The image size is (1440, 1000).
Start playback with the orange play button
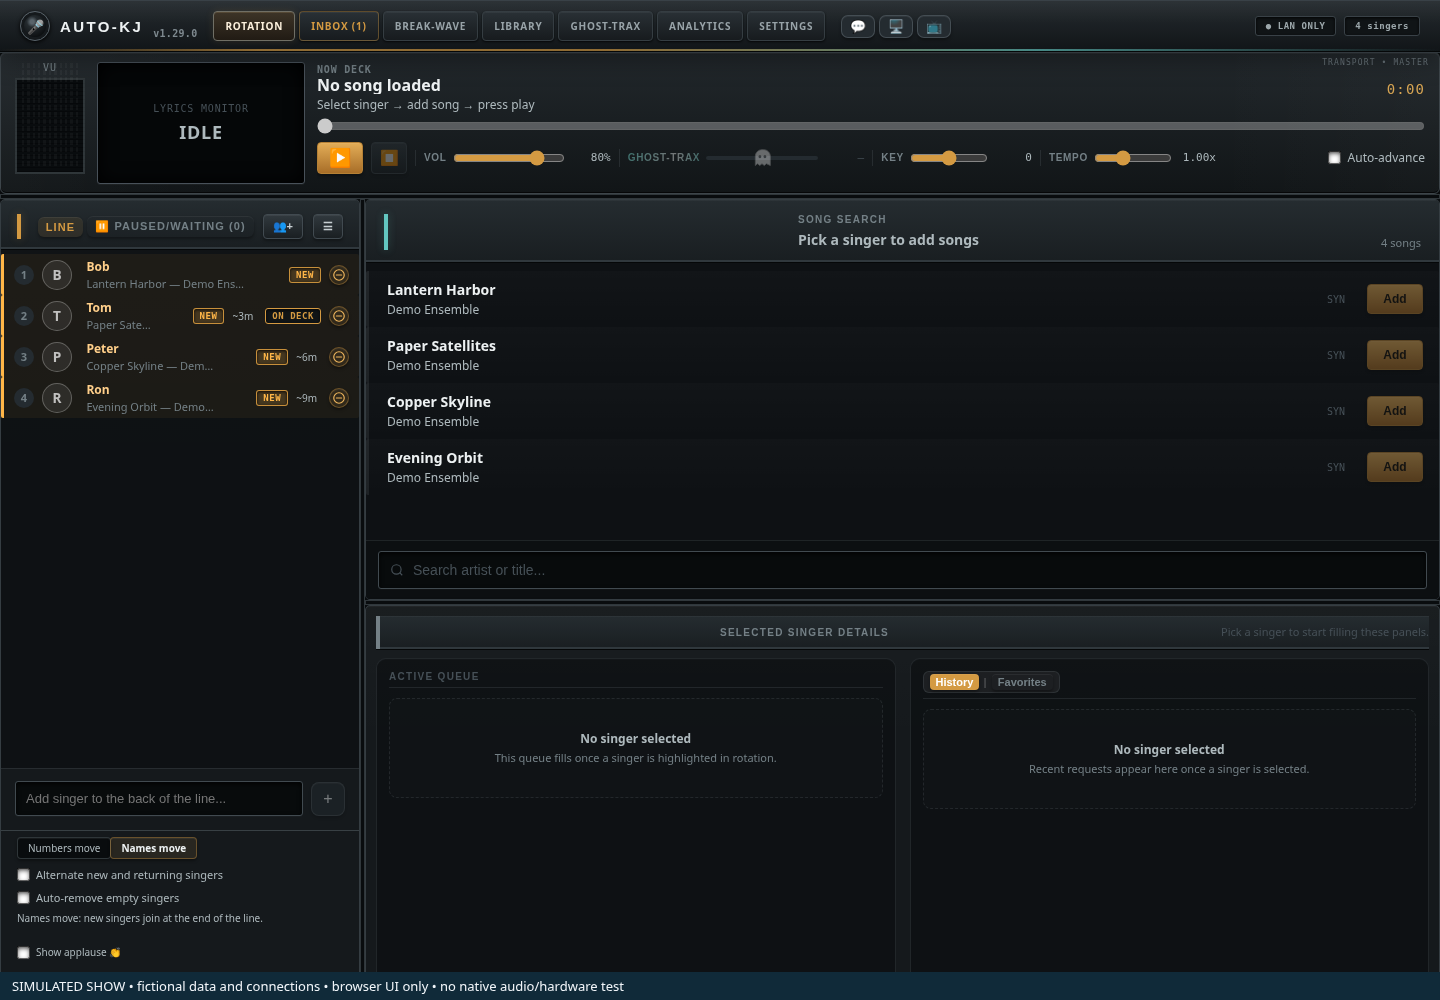(340, 158)
